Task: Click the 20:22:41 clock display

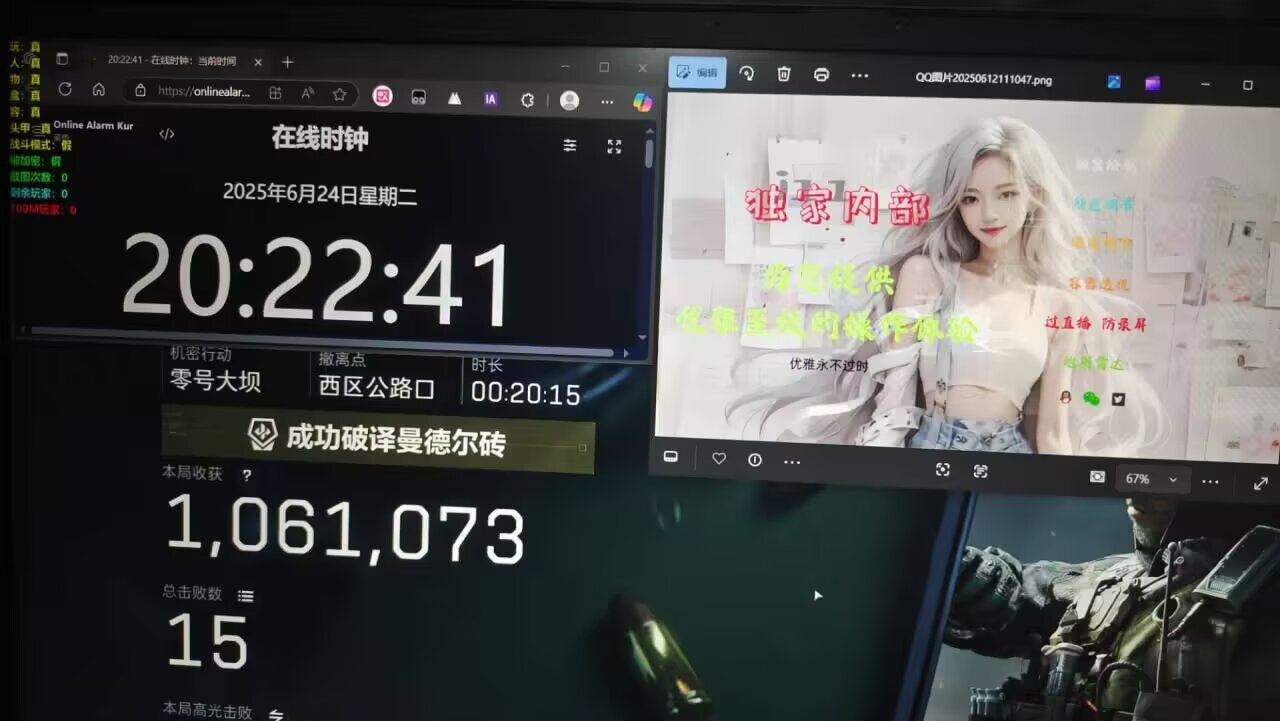Action: click(x=318, y=279)
